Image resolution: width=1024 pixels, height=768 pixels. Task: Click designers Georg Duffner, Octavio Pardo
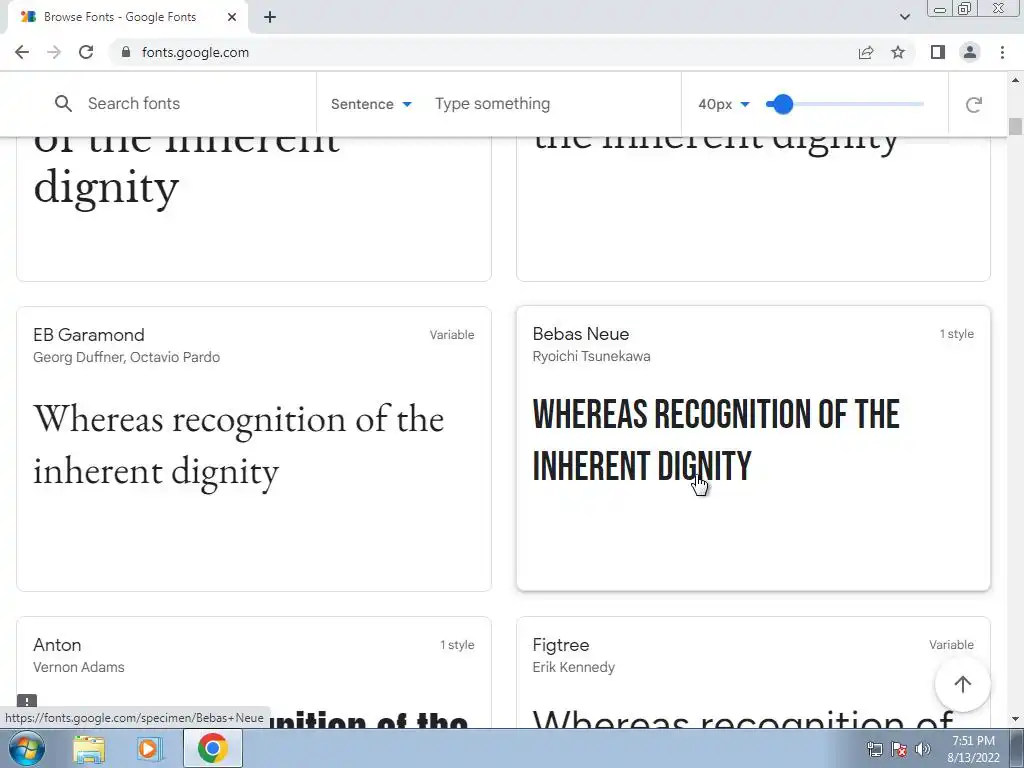click(x=126, y=357)
